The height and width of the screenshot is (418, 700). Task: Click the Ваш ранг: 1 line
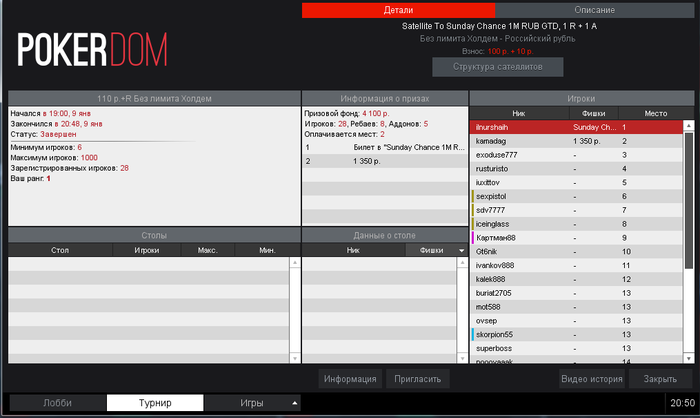[x=30, y=179]
